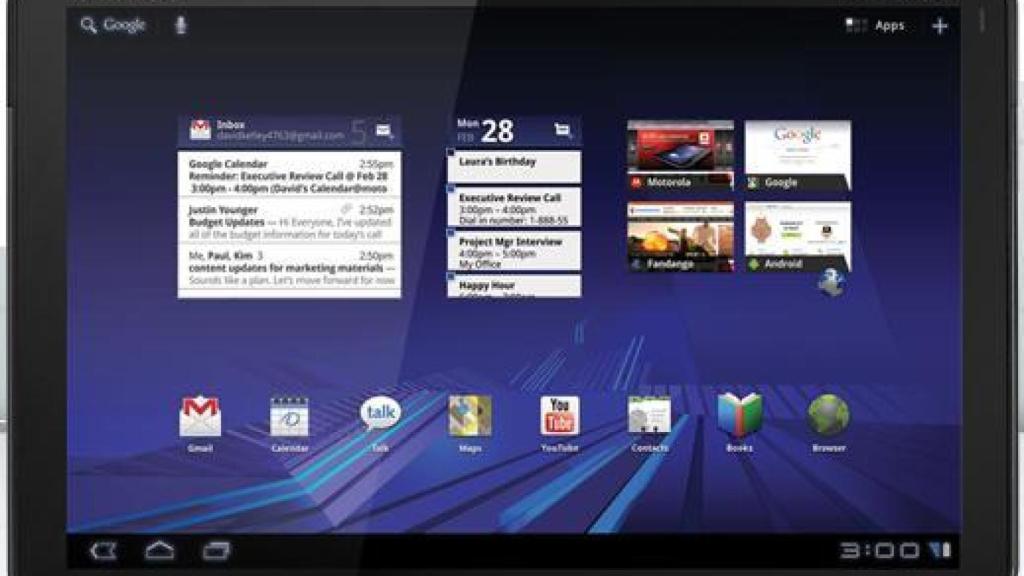1024x576 pixels.
Task: Launch YouTube
Action: point(561,412)
